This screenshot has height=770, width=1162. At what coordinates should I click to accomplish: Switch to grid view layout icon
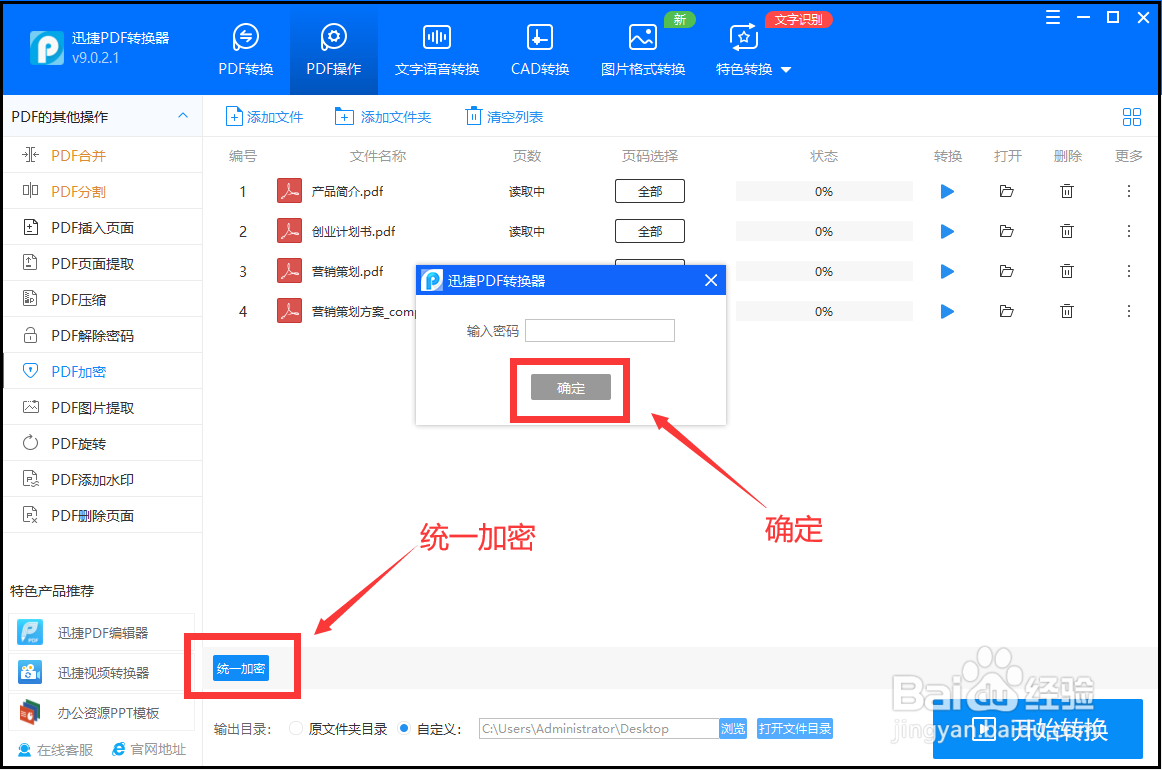[1132, 116]
